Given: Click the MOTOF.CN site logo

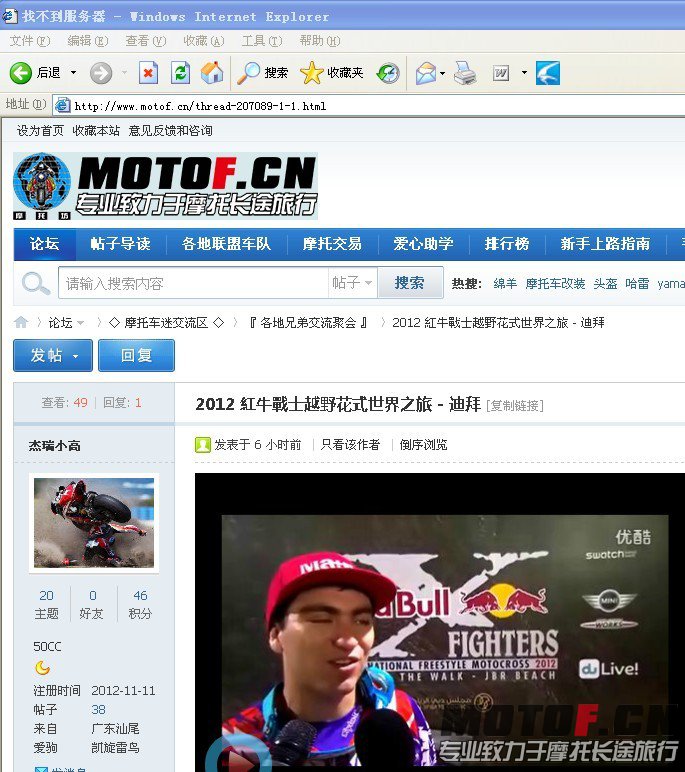Looking at the screenshot, I should [165, 186].
